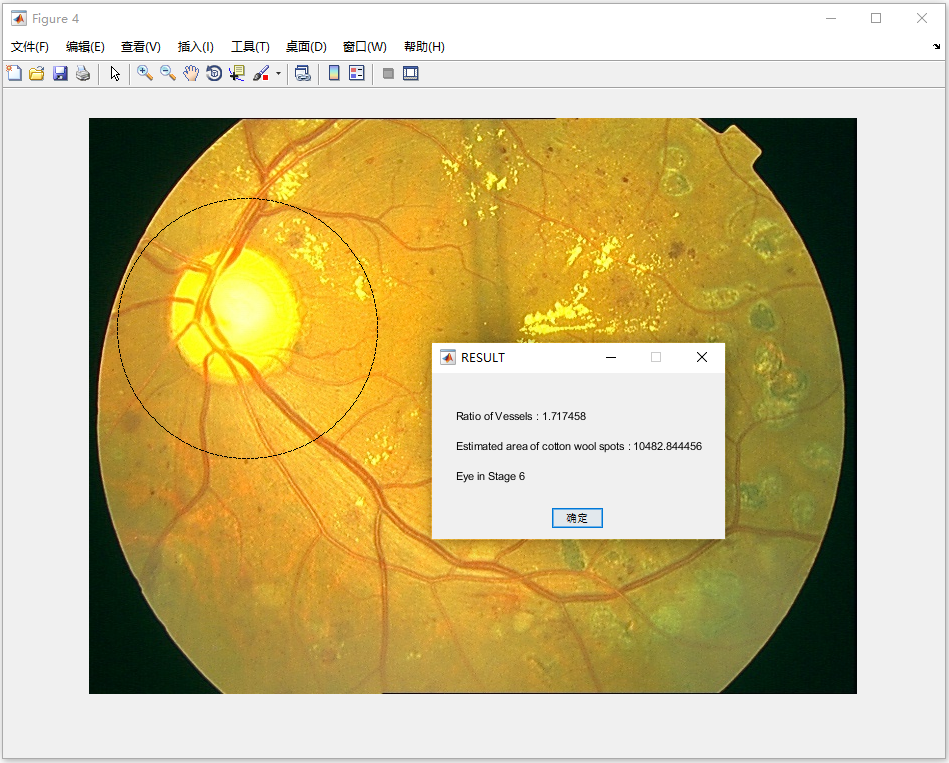
Task: Click the MATLAB icon in RESULT title bar
Action: [448, 358]
